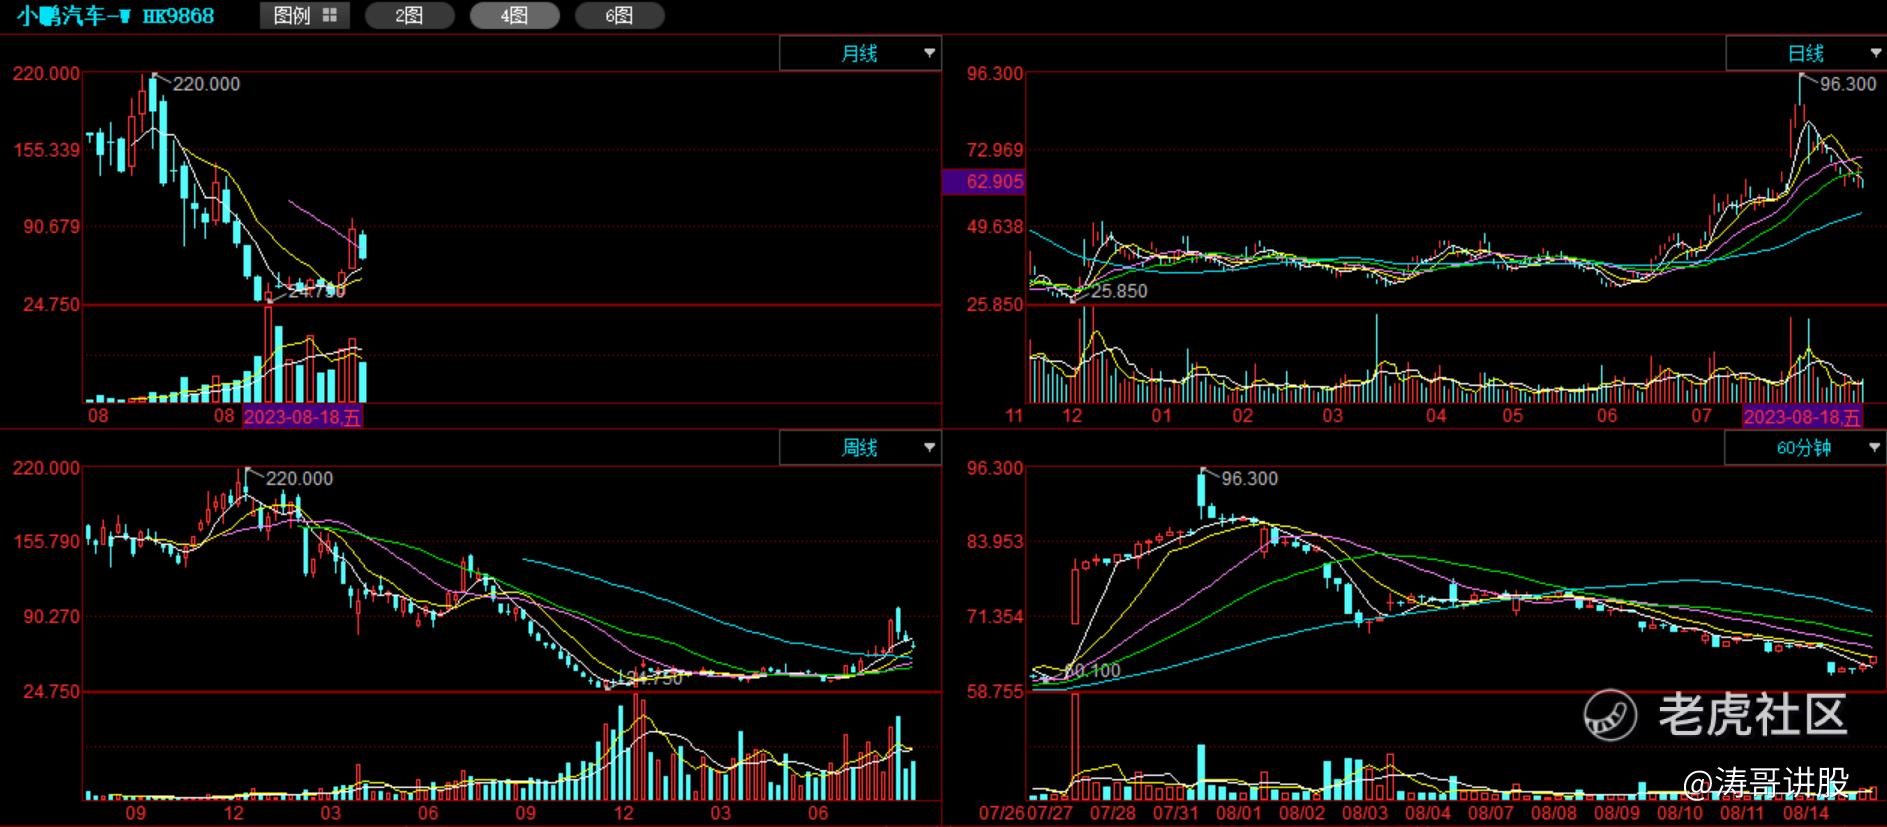This screenshot has height=827, width=1887.
Task: Click the stock code HK9868
Action: (x=178, y=16)
